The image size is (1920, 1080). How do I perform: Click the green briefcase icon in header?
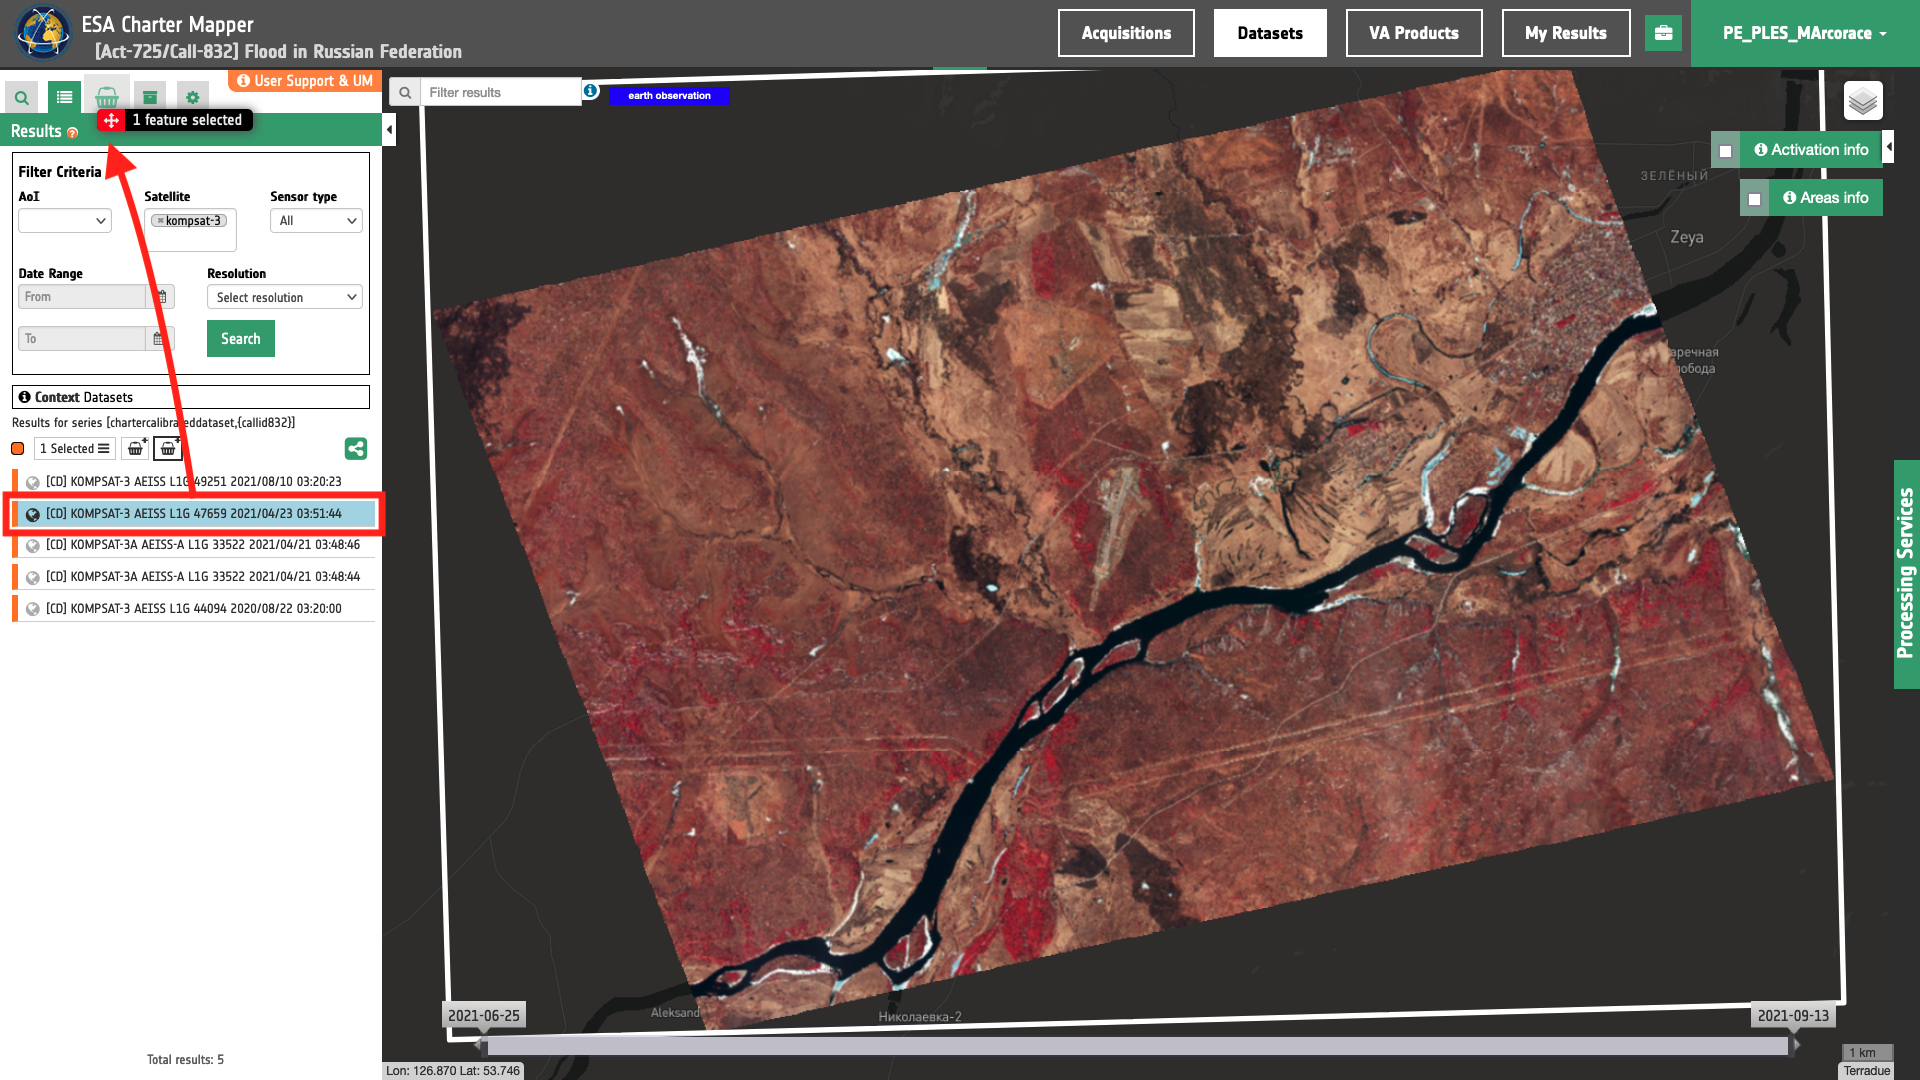point(1664,33)
